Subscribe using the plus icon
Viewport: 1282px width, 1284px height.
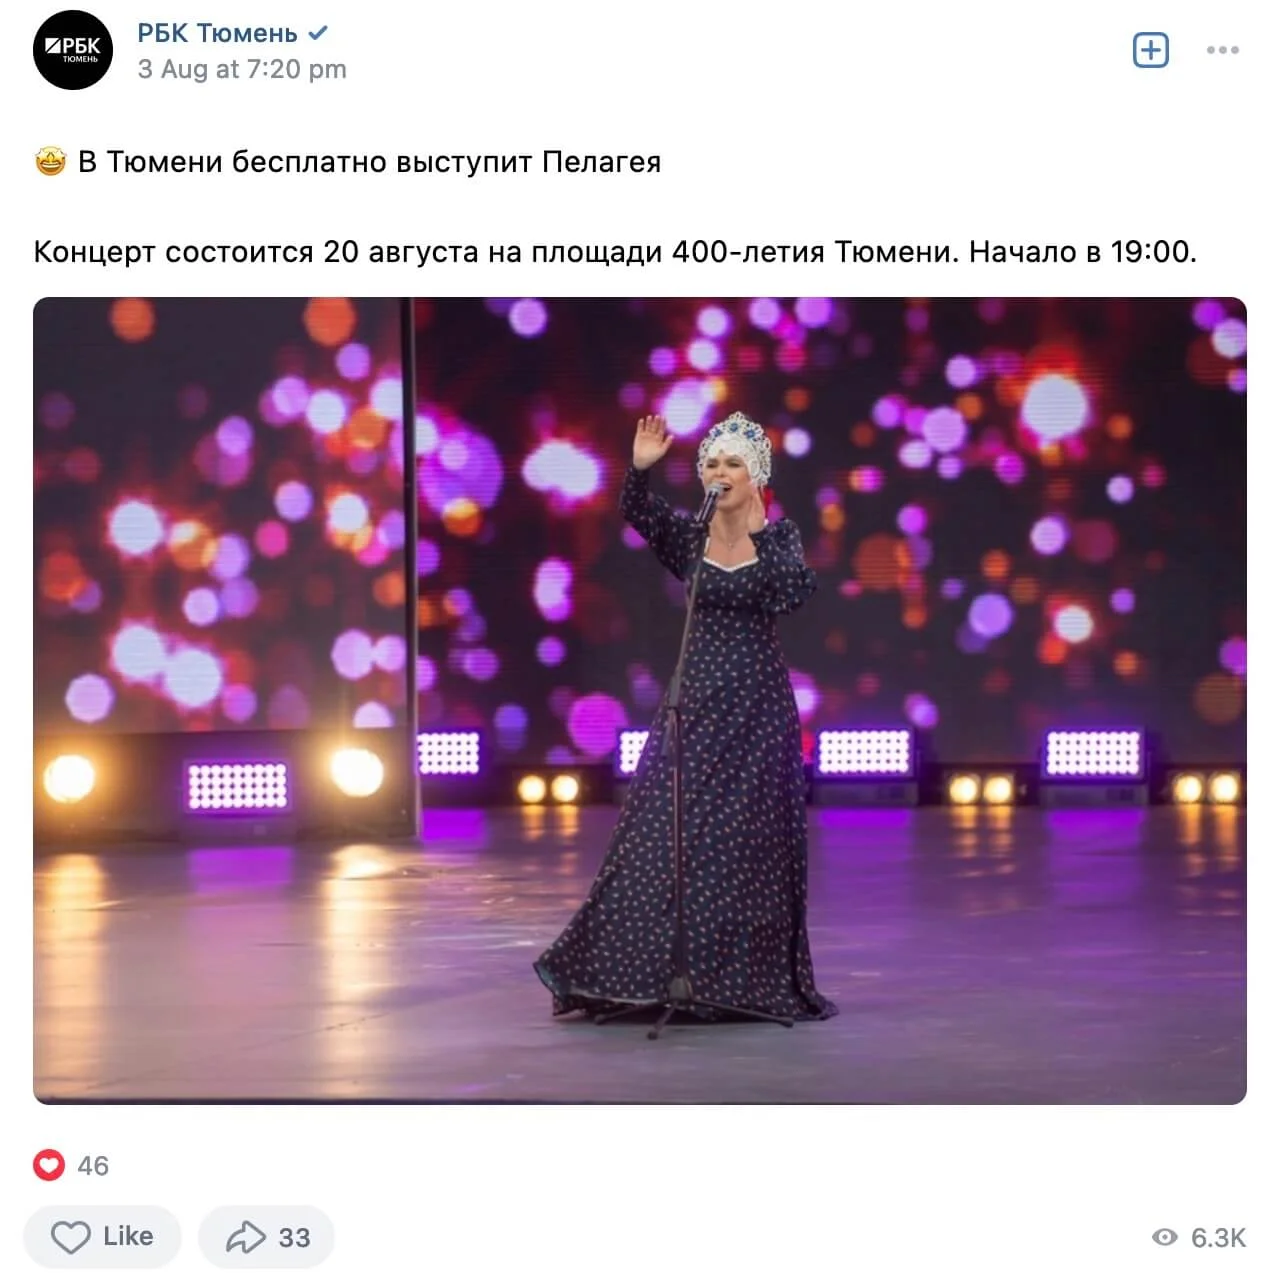[1151, 50]
